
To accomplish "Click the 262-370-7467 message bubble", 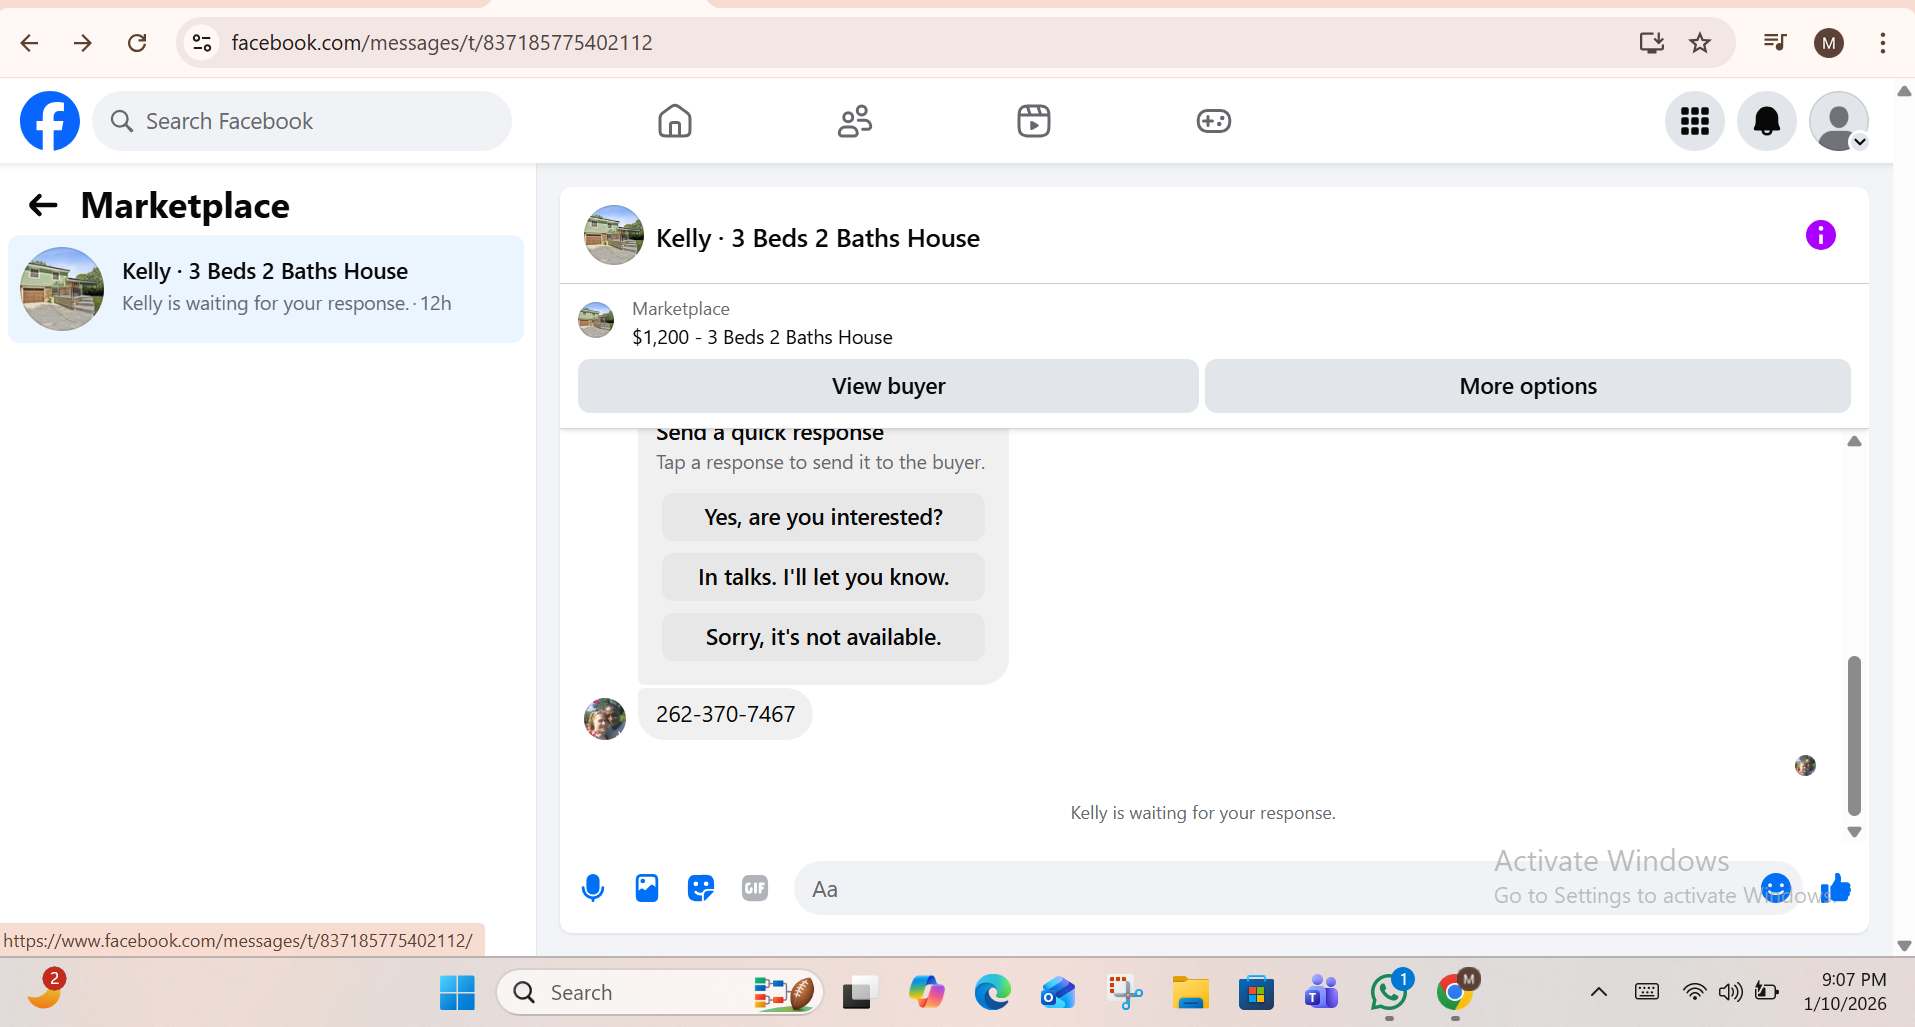I will pyautogui.click(x=725, y=714).
